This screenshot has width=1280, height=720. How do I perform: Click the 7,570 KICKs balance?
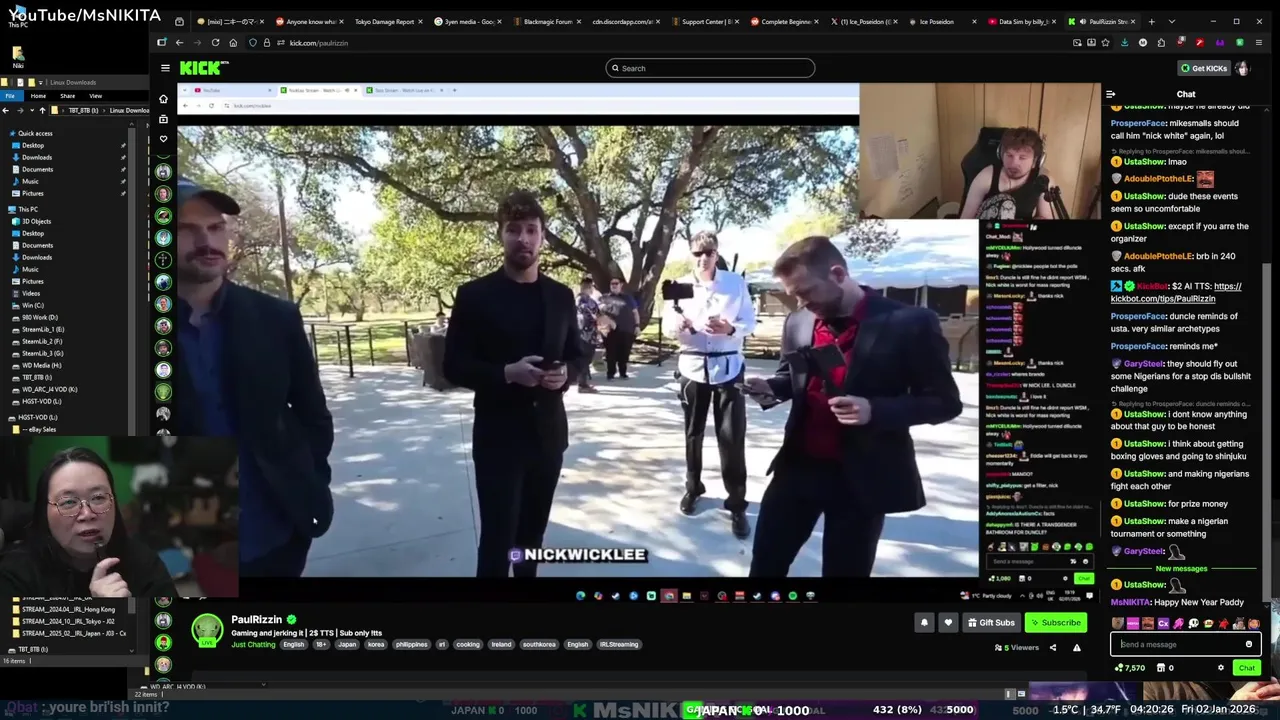(x=1131, y=668)
